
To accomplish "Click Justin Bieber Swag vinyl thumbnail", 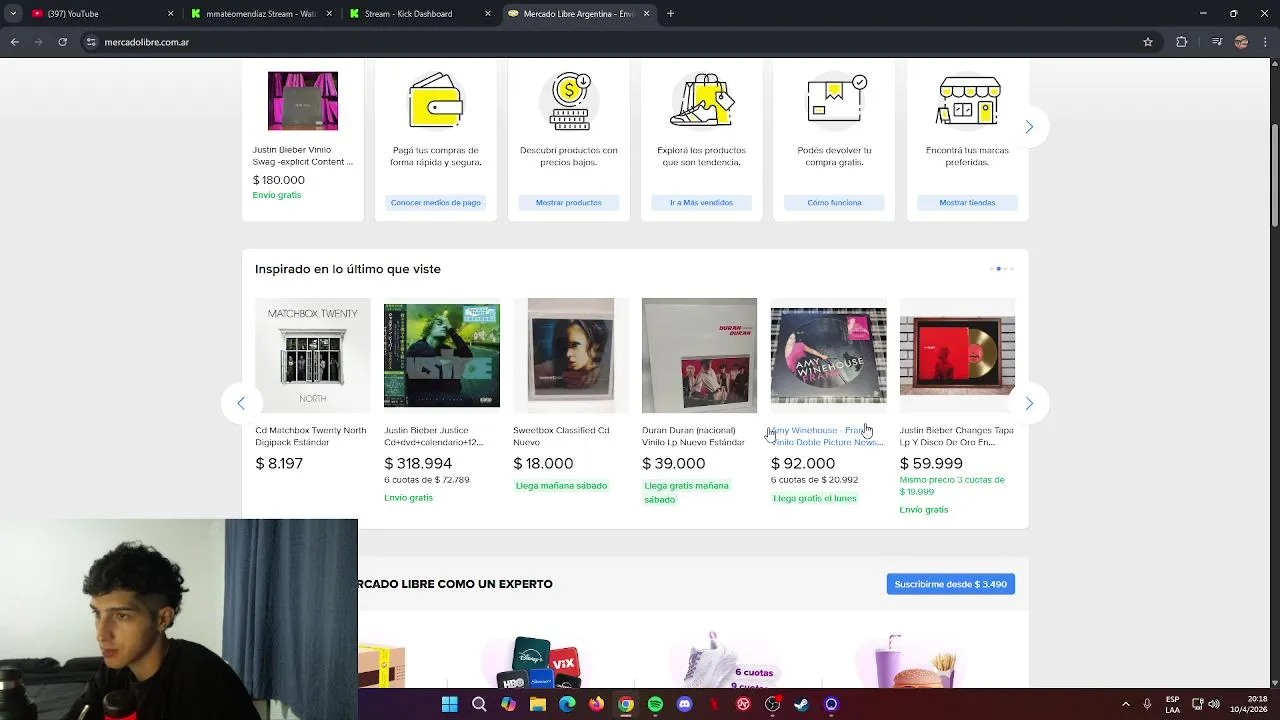I will point(303,101).
